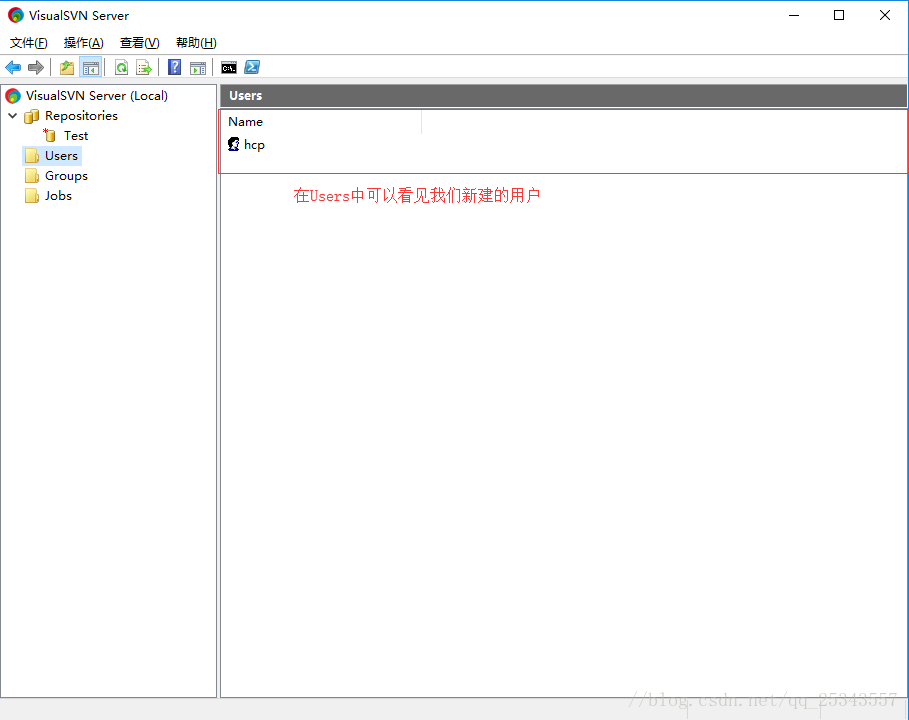Open the 文件(F) menu

(x=28, y=43)
